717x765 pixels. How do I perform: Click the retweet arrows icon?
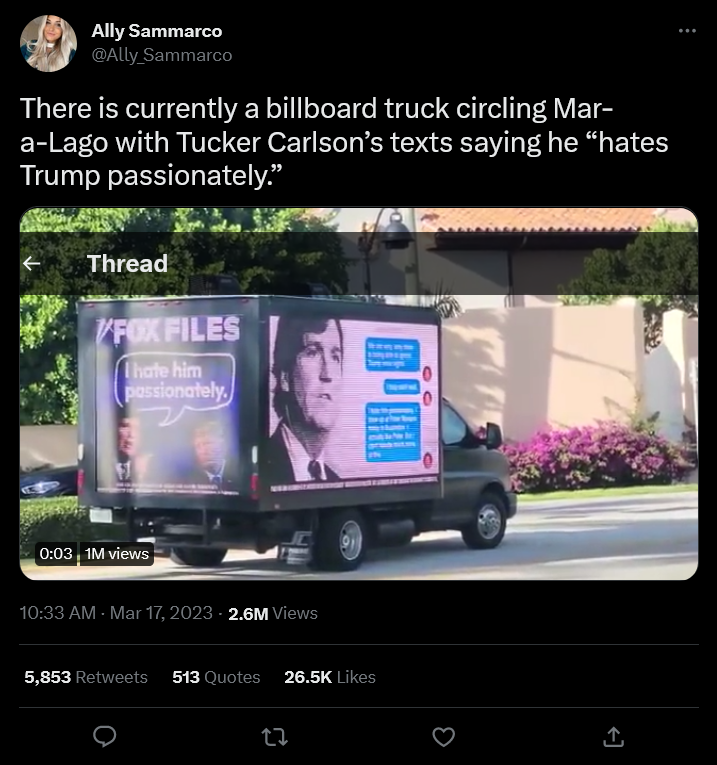(275, 737)
